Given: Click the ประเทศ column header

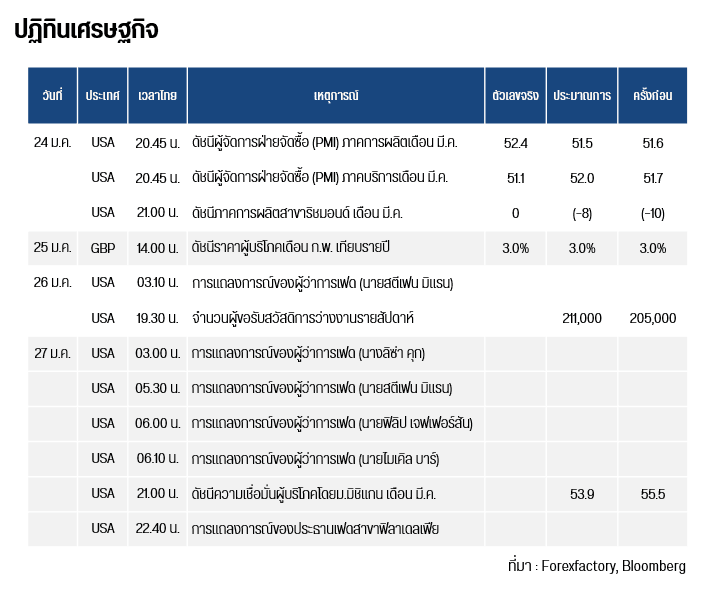Looking at the screenshot, I should (102, 96).
